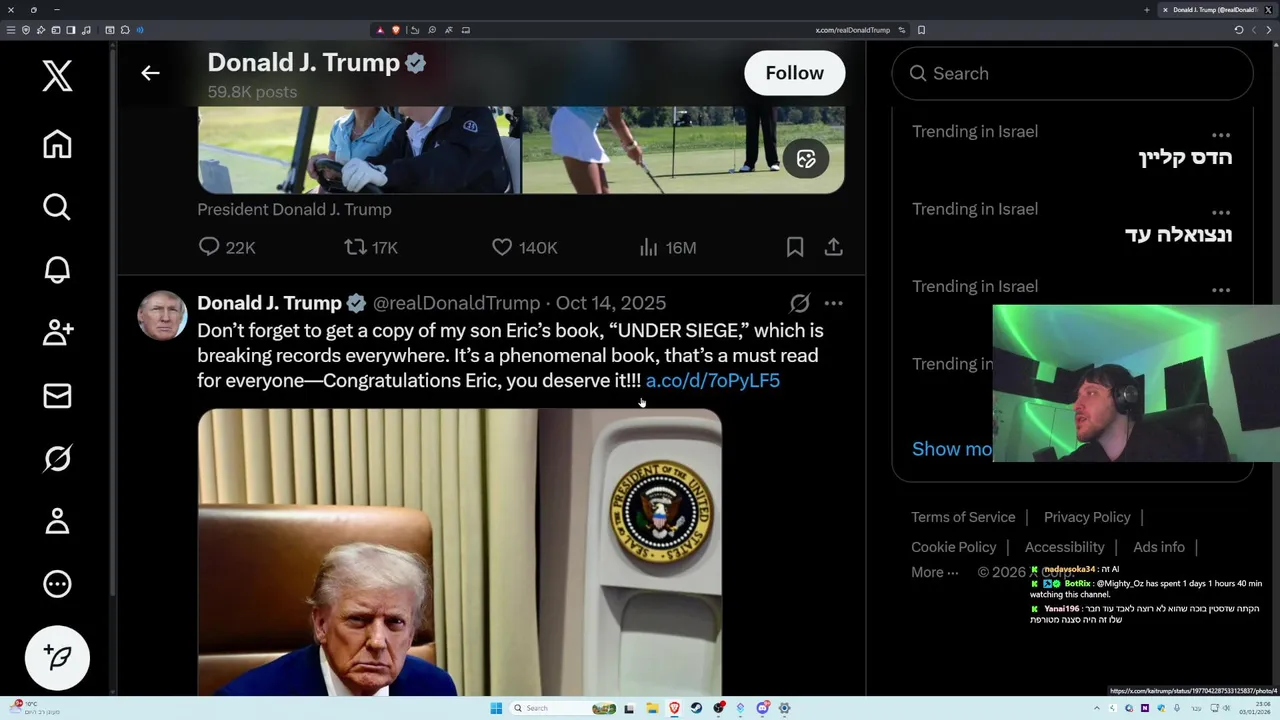Click the bookmark icon beside the address bar

coord(921,30)
